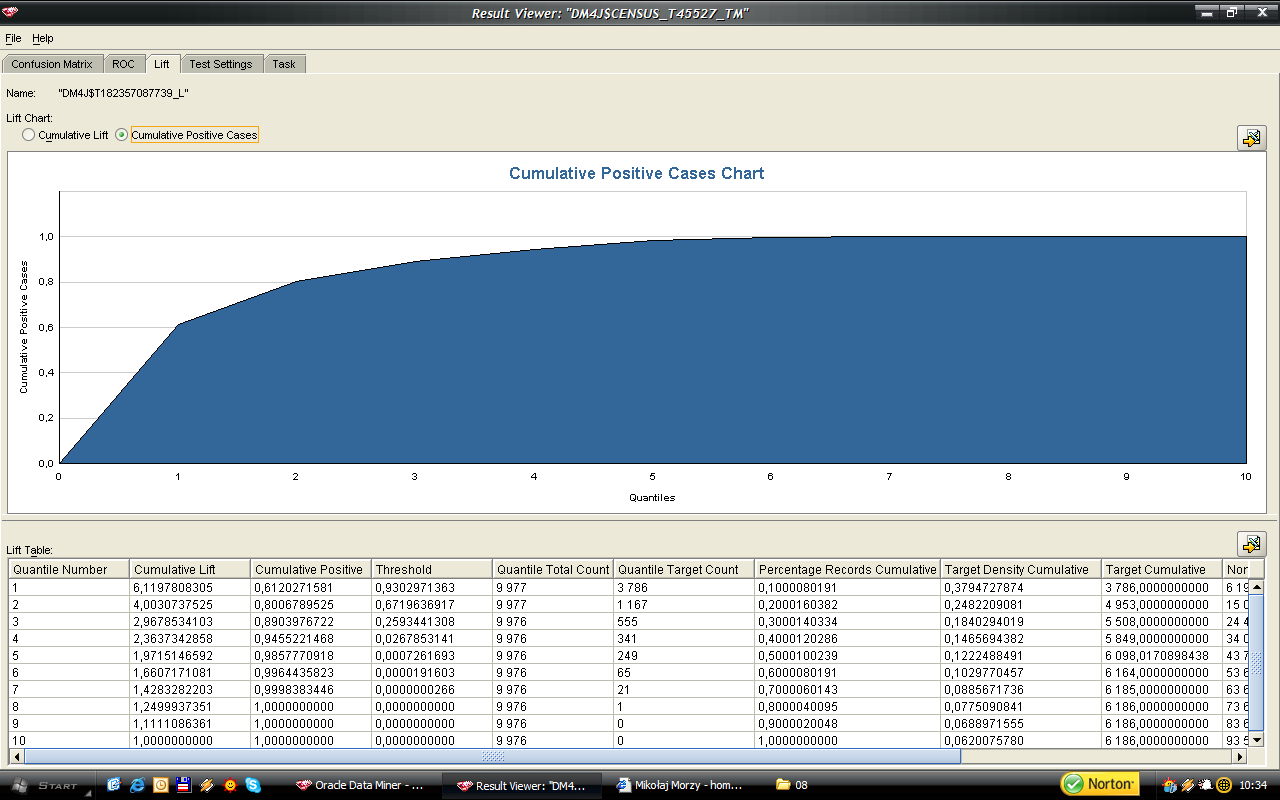Open the File menu
Viewport: 1280px width, 800px height.
click(x=13, y=38)
